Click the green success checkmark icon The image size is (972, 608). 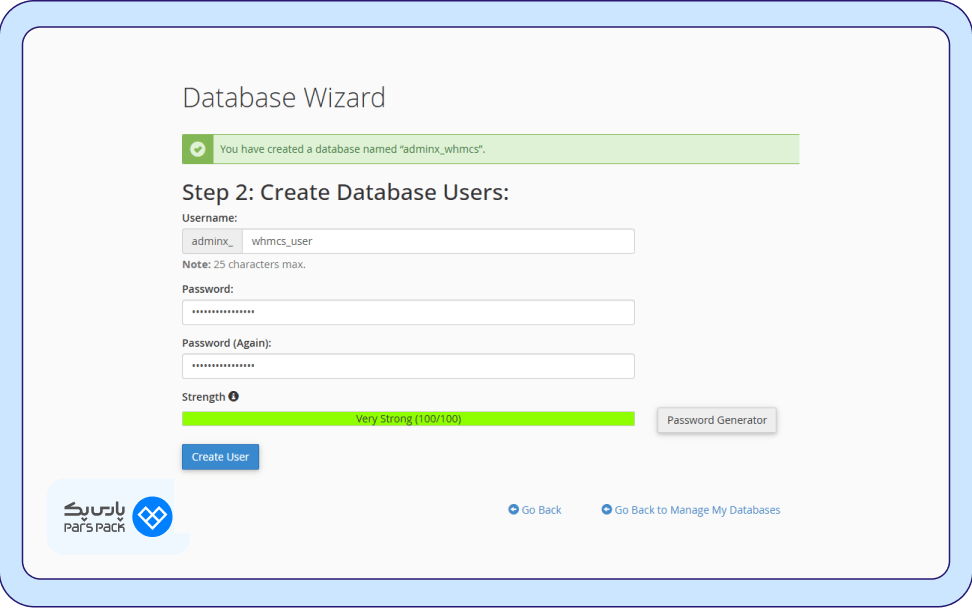(x=197, y=148)
